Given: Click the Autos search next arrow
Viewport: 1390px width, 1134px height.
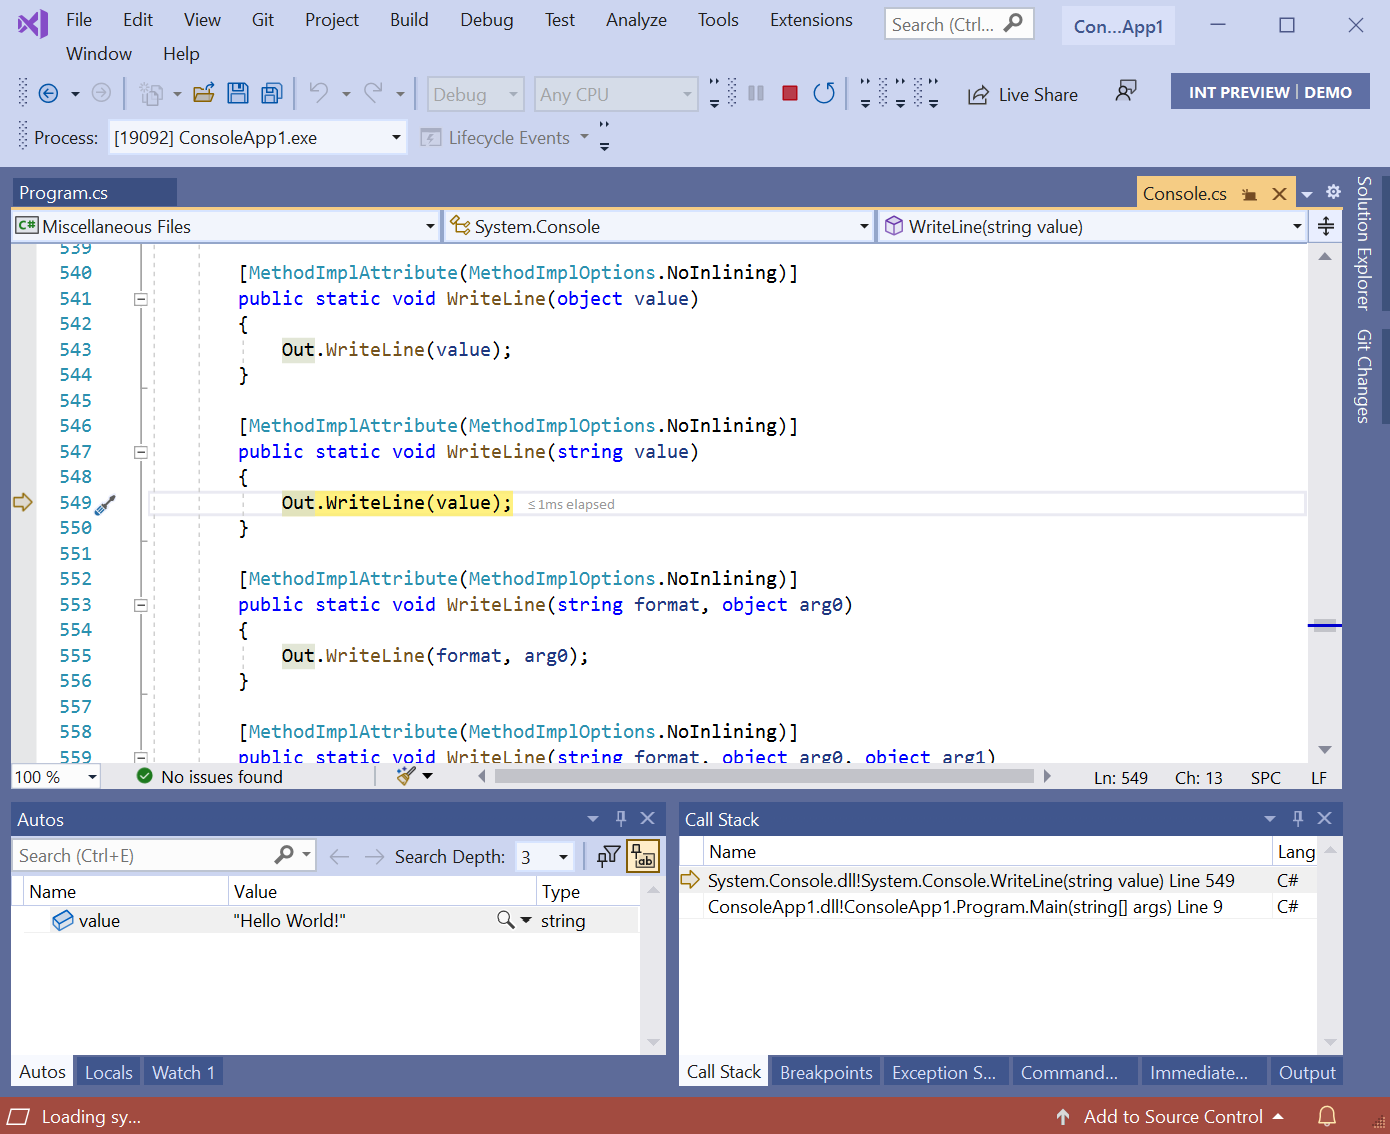Looking at the screenshot, I should 374,856.
